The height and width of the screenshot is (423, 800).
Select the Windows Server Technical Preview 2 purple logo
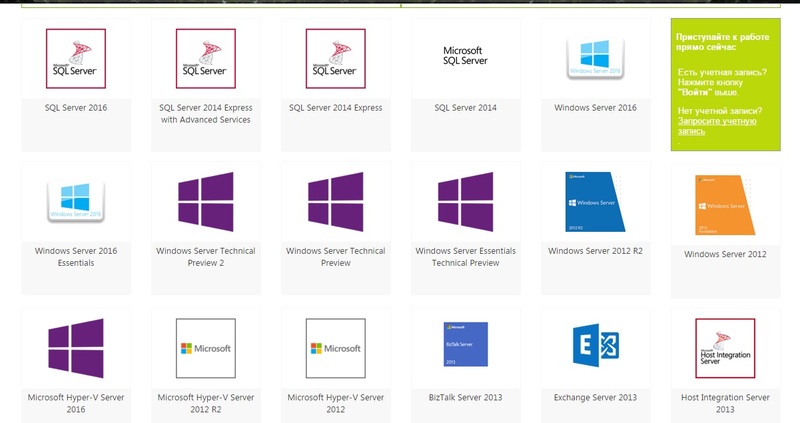[x=206, y=202]
